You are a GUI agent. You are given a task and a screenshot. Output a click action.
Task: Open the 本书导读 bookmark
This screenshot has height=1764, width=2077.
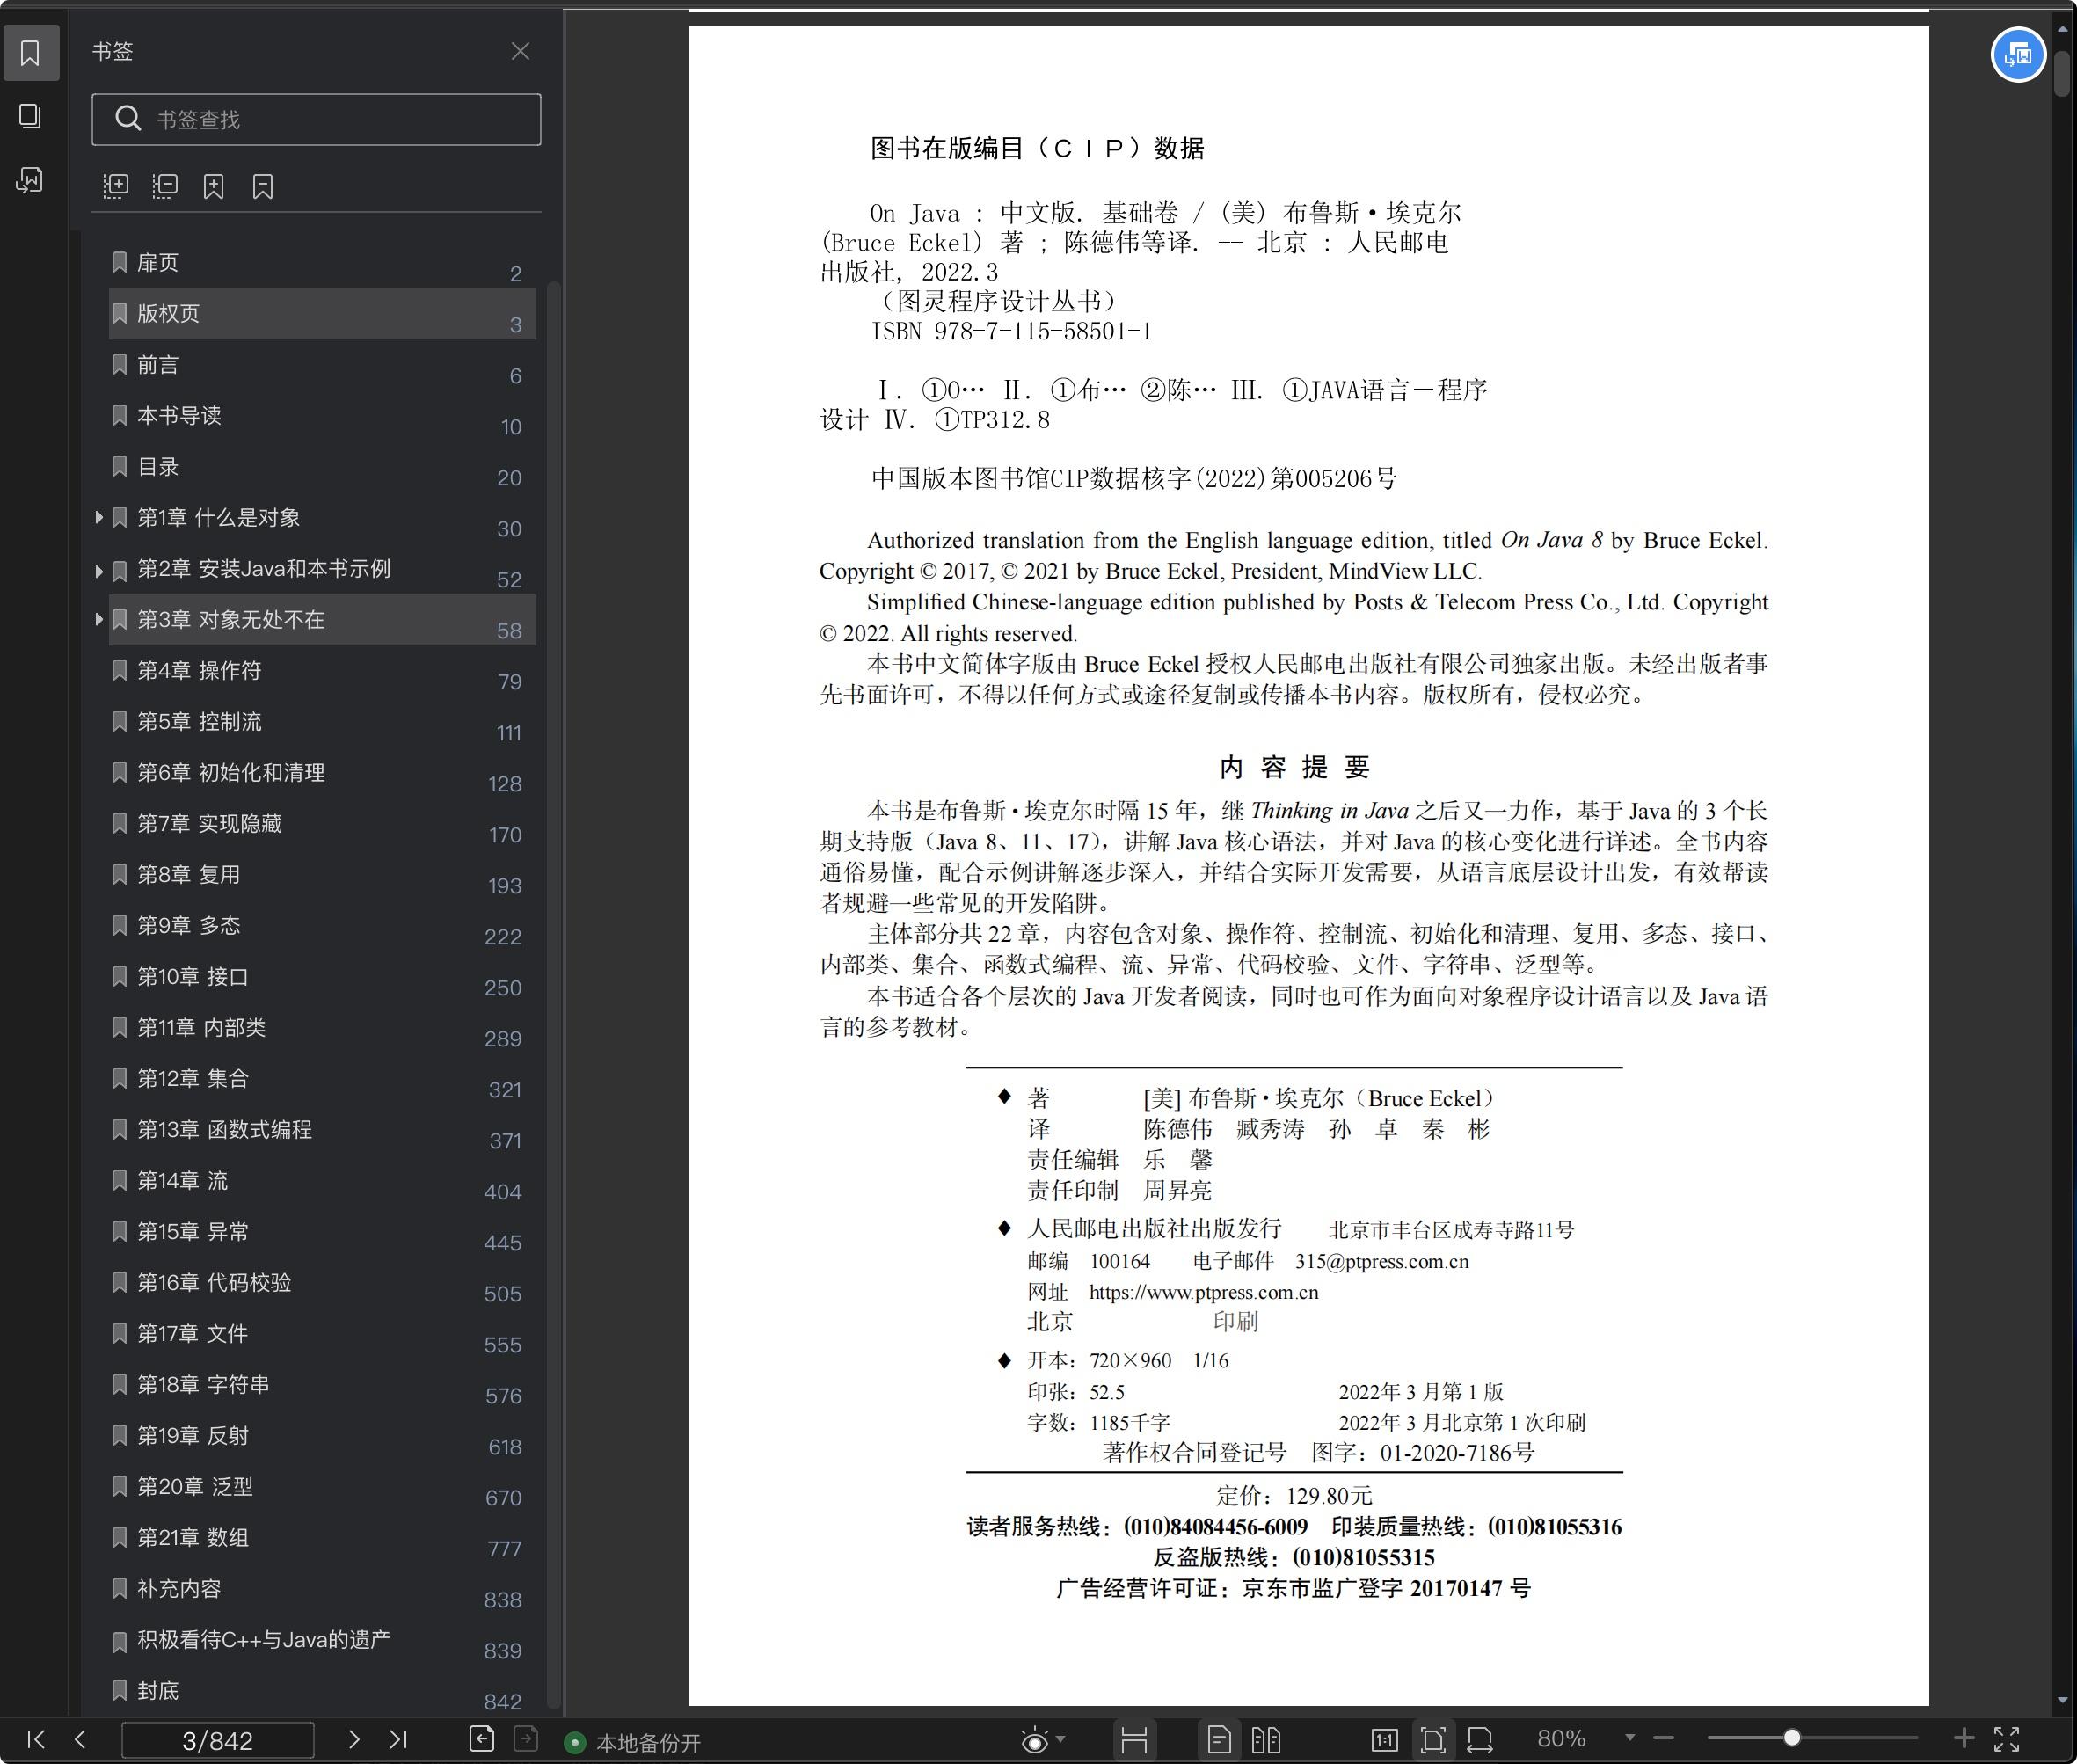pos(322,416)
